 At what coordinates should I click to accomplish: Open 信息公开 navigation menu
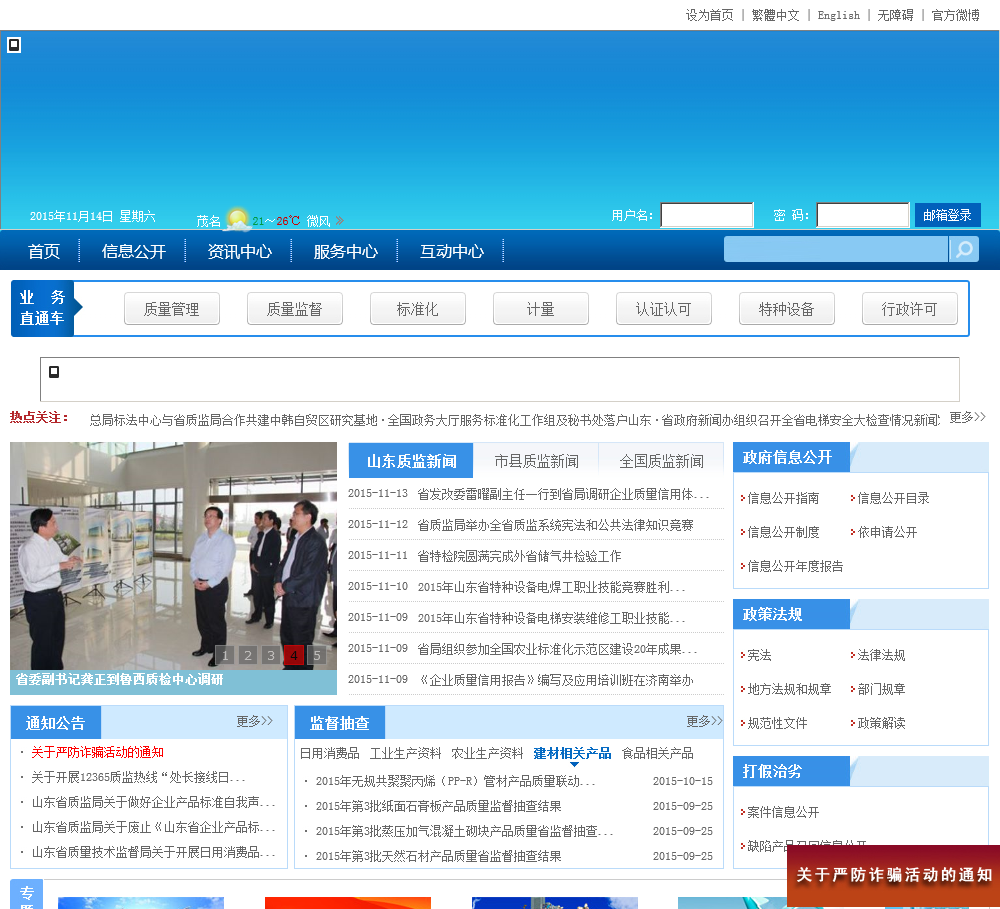pyautogui.click(x=133, y=251)
